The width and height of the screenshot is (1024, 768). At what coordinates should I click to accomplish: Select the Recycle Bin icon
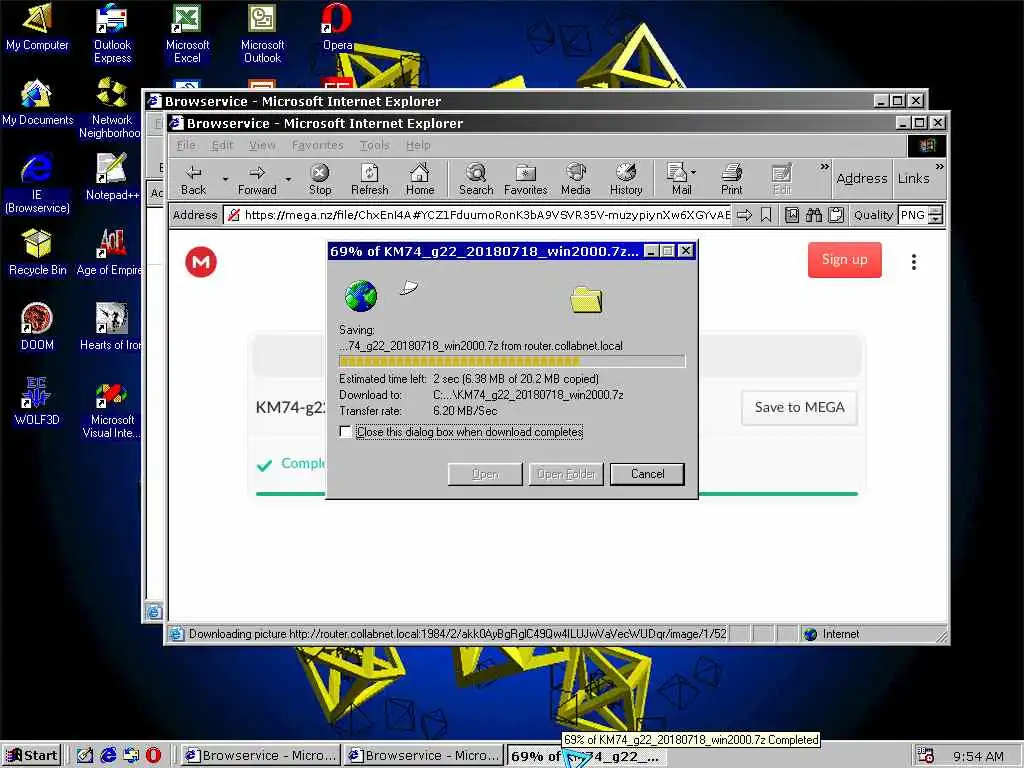(37, 253)
